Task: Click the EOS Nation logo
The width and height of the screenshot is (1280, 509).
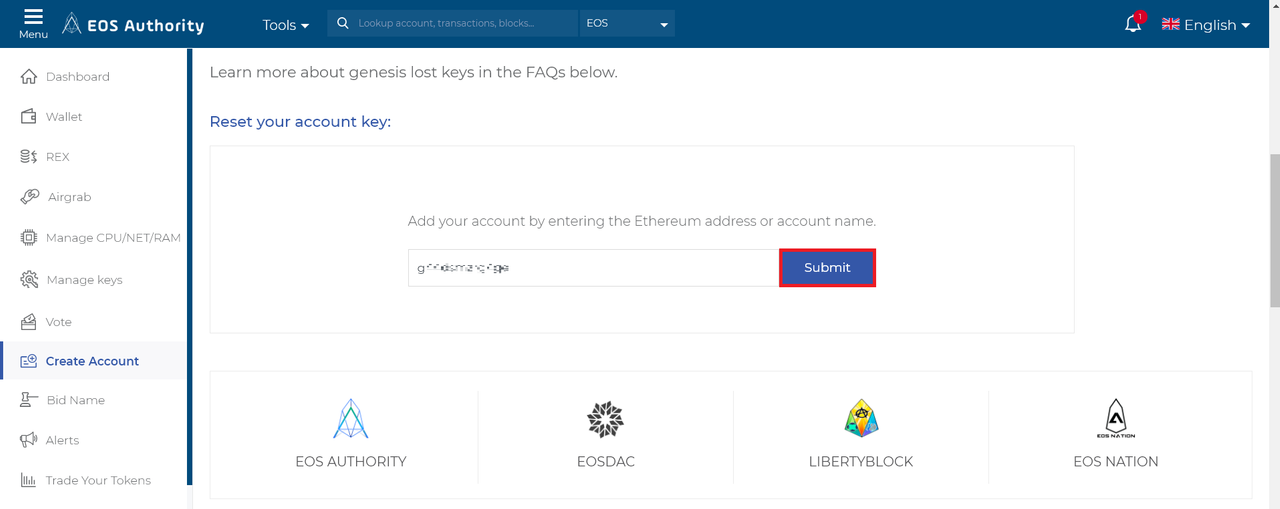Action: point(1116,419)
